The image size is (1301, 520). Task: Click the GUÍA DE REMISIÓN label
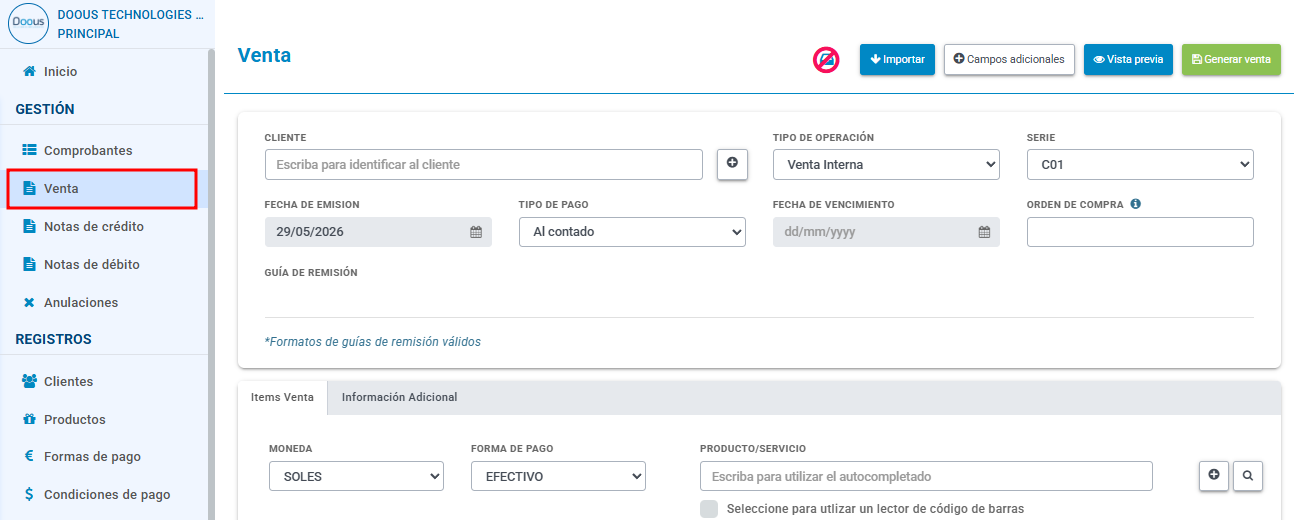311,272
